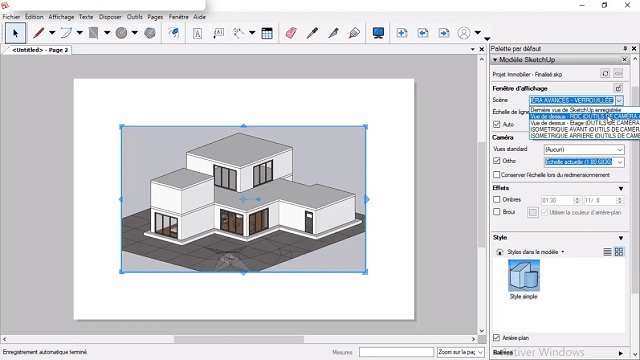Select the arrow Select tool
The height and width of the screenshot is (360, 640).
[x=16, y=33]
